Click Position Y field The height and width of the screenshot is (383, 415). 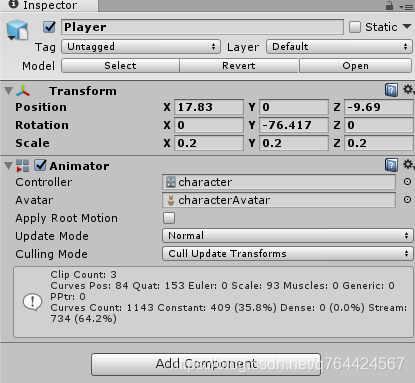[294, 107]
